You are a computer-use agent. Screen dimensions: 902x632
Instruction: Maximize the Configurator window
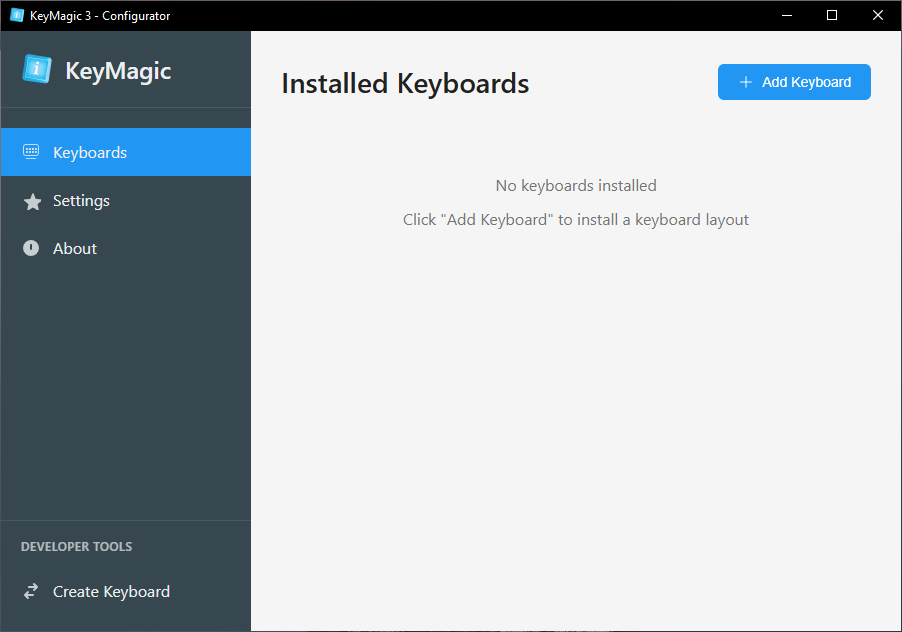point(832,16)
